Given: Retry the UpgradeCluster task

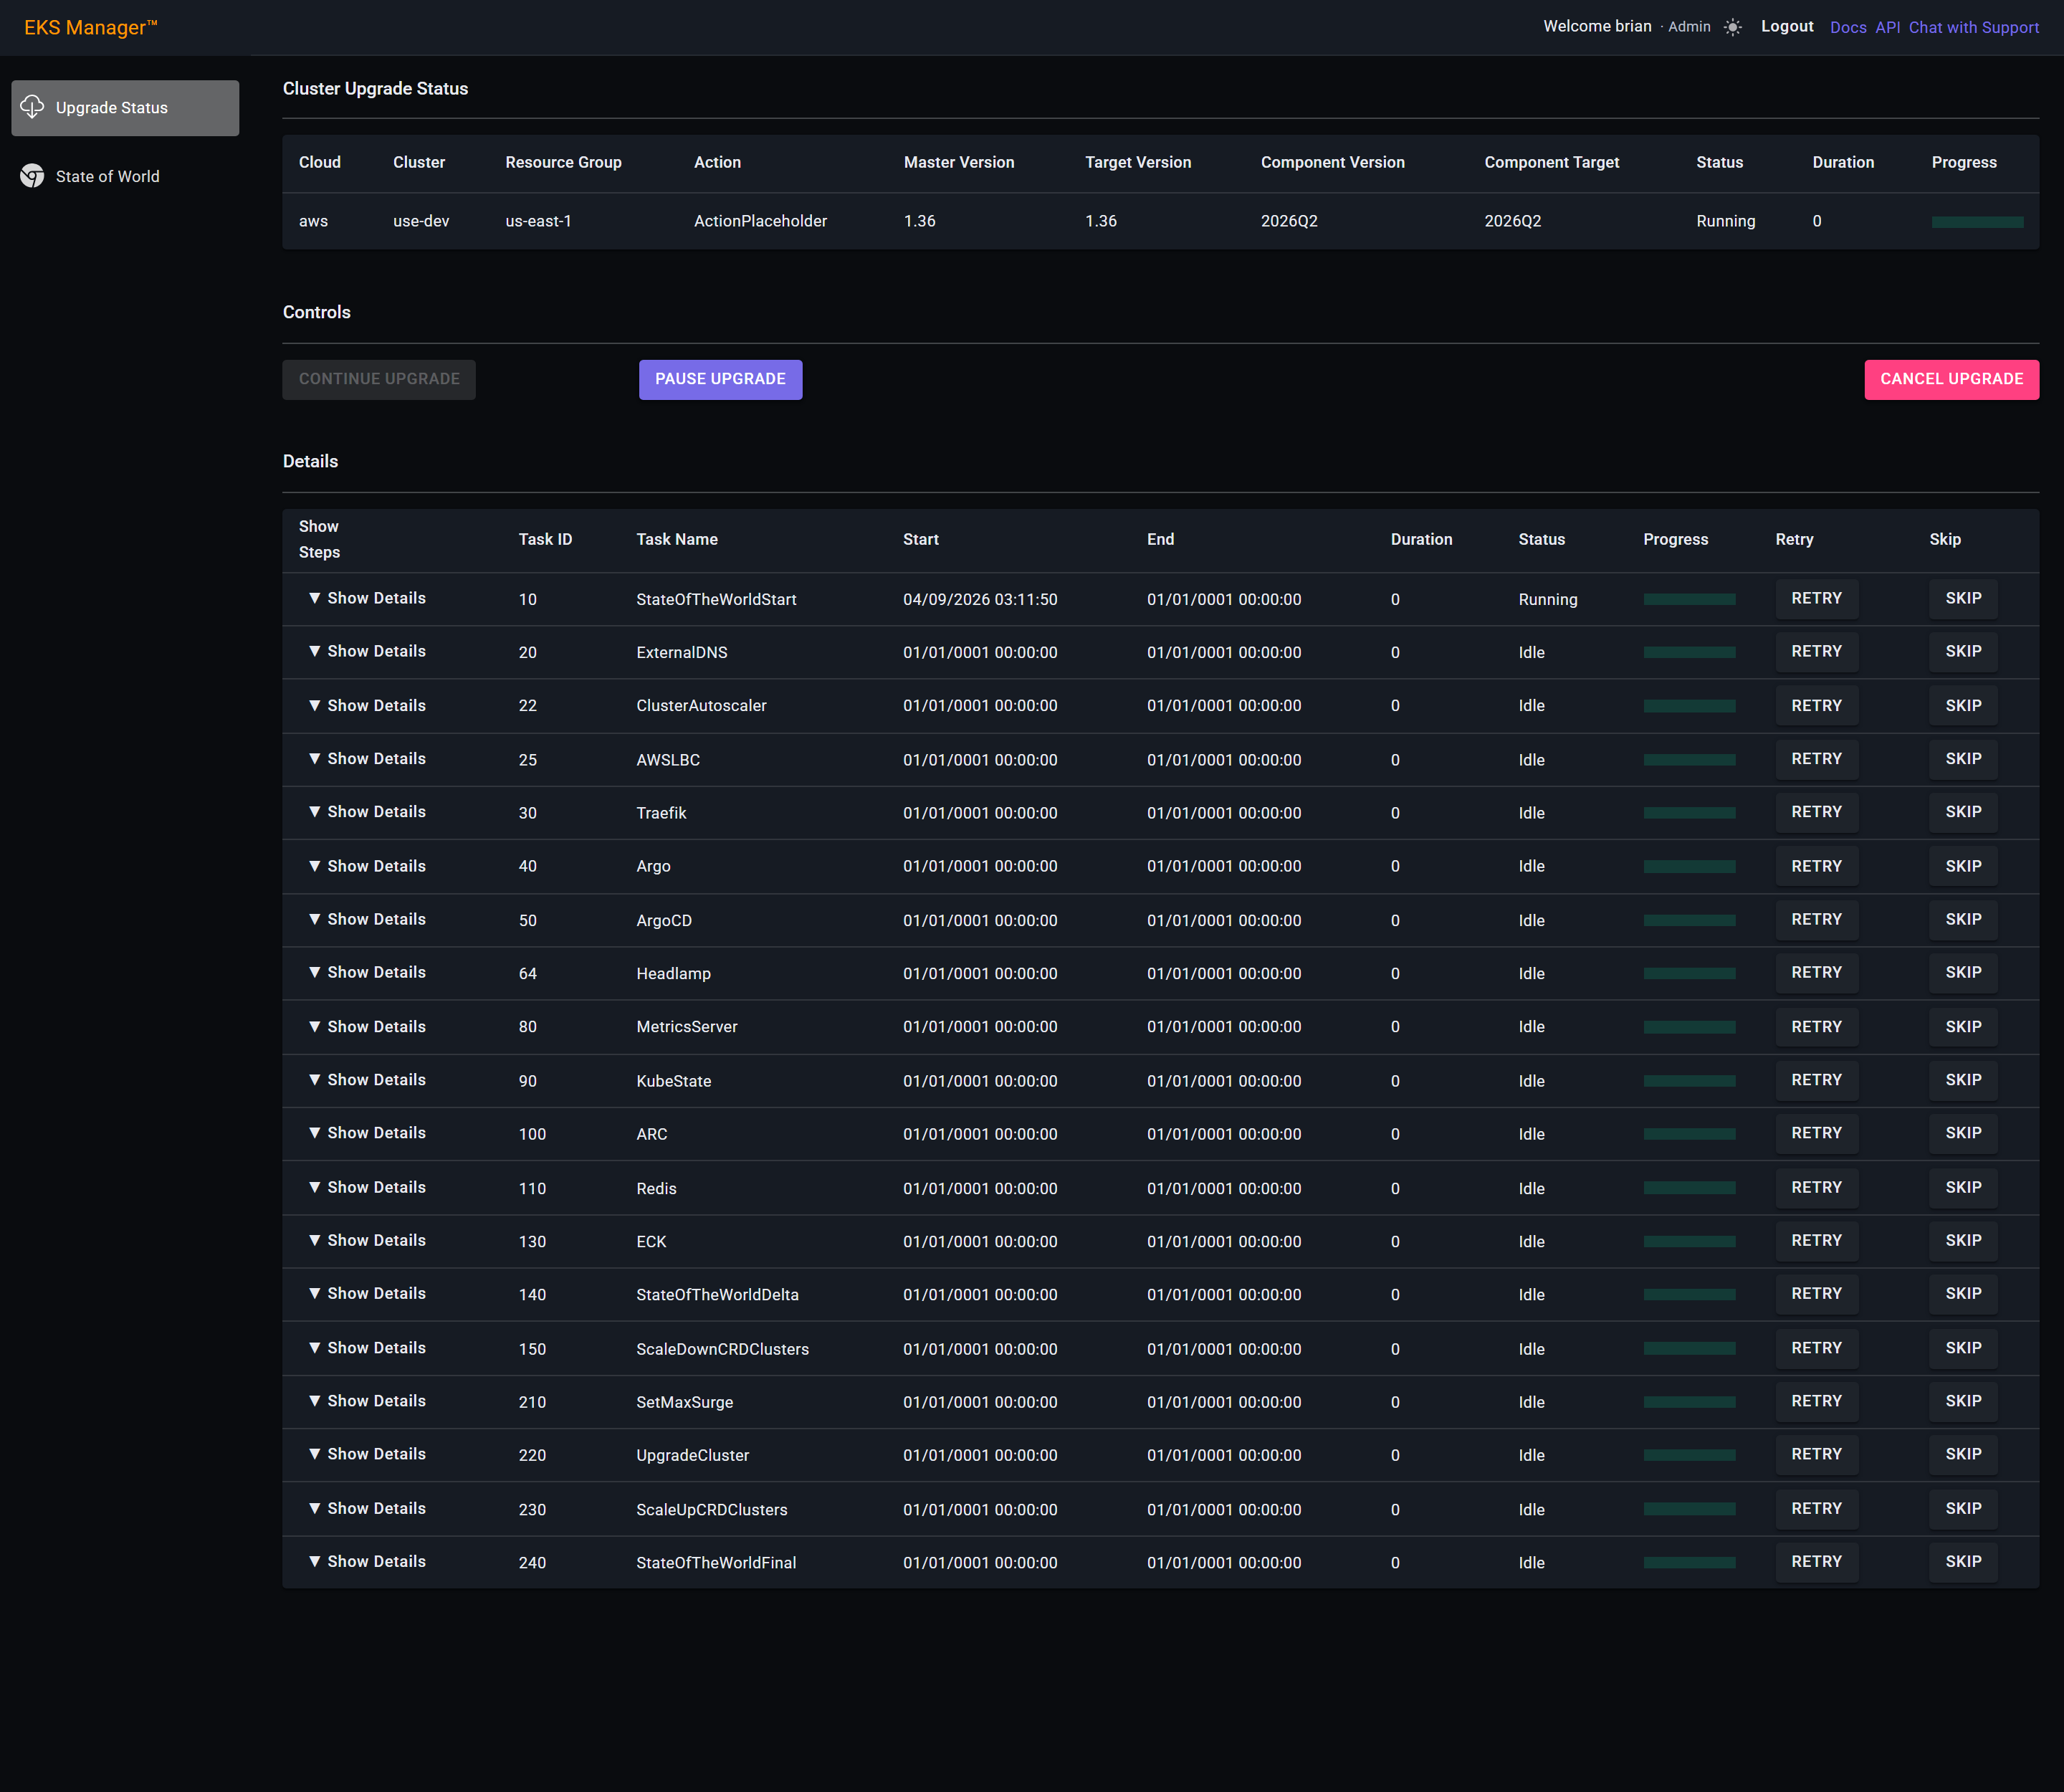Looking at the screenshot, I should pyautogui.click(x=1816, y=1454).
